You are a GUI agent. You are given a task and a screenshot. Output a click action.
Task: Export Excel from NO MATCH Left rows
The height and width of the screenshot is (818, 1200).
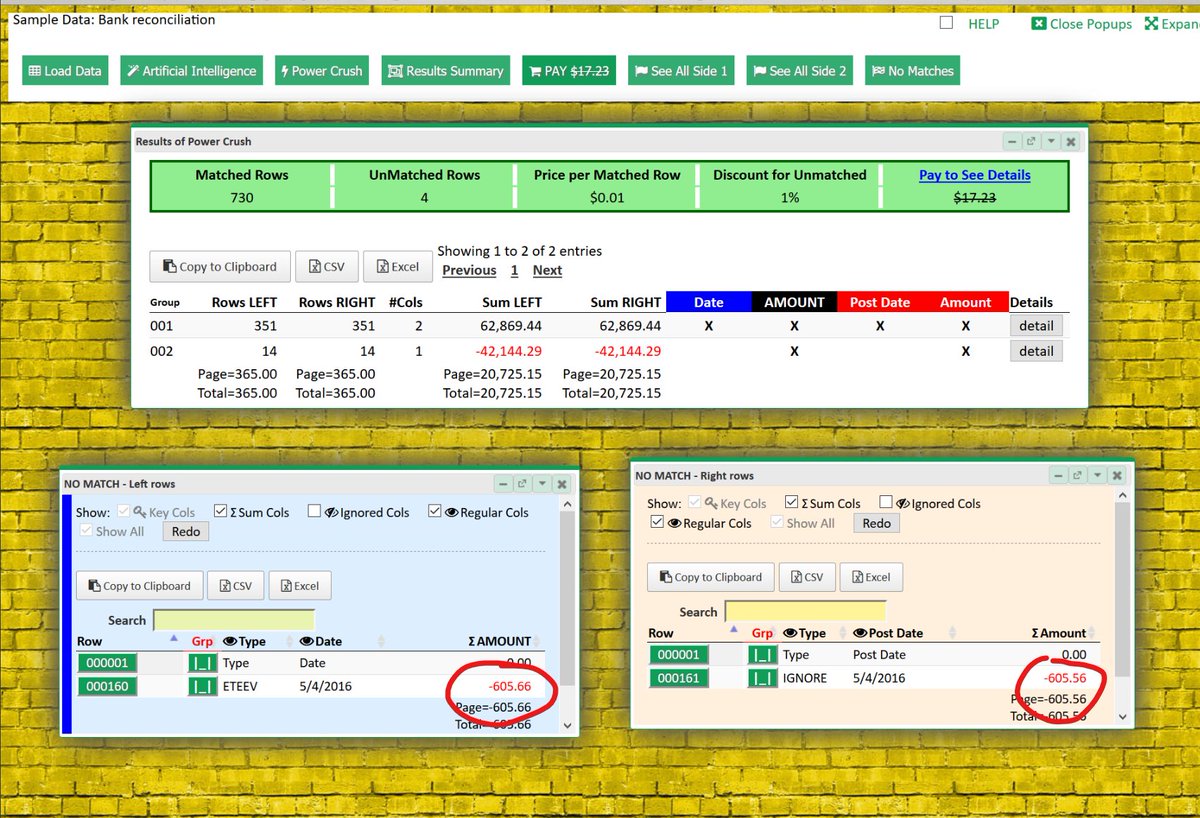click(300, 586)
